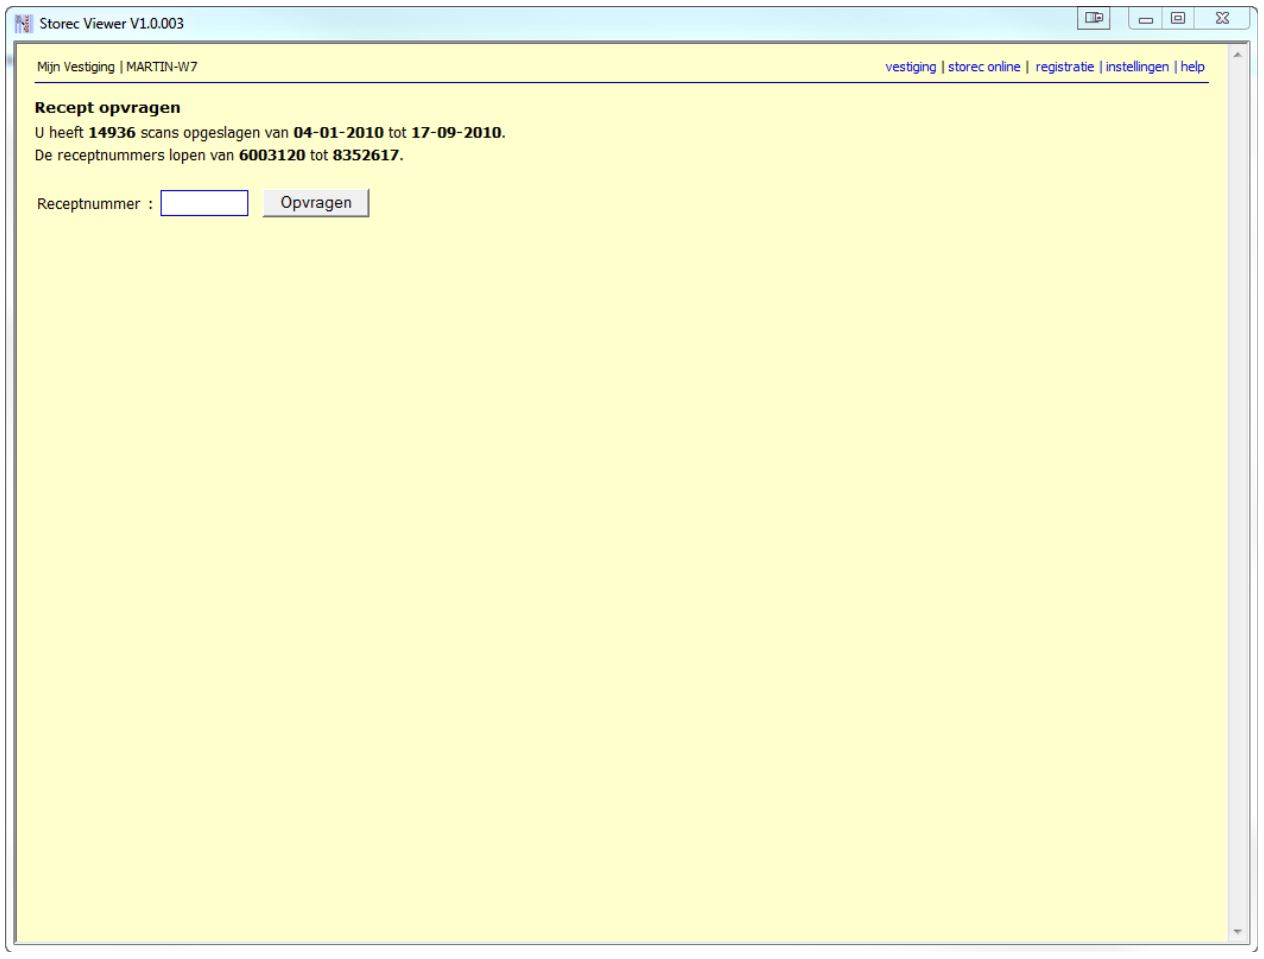Close the Storec Viewer window
This screenshot has height=959, width=1264.
(x=1222, y=18)
